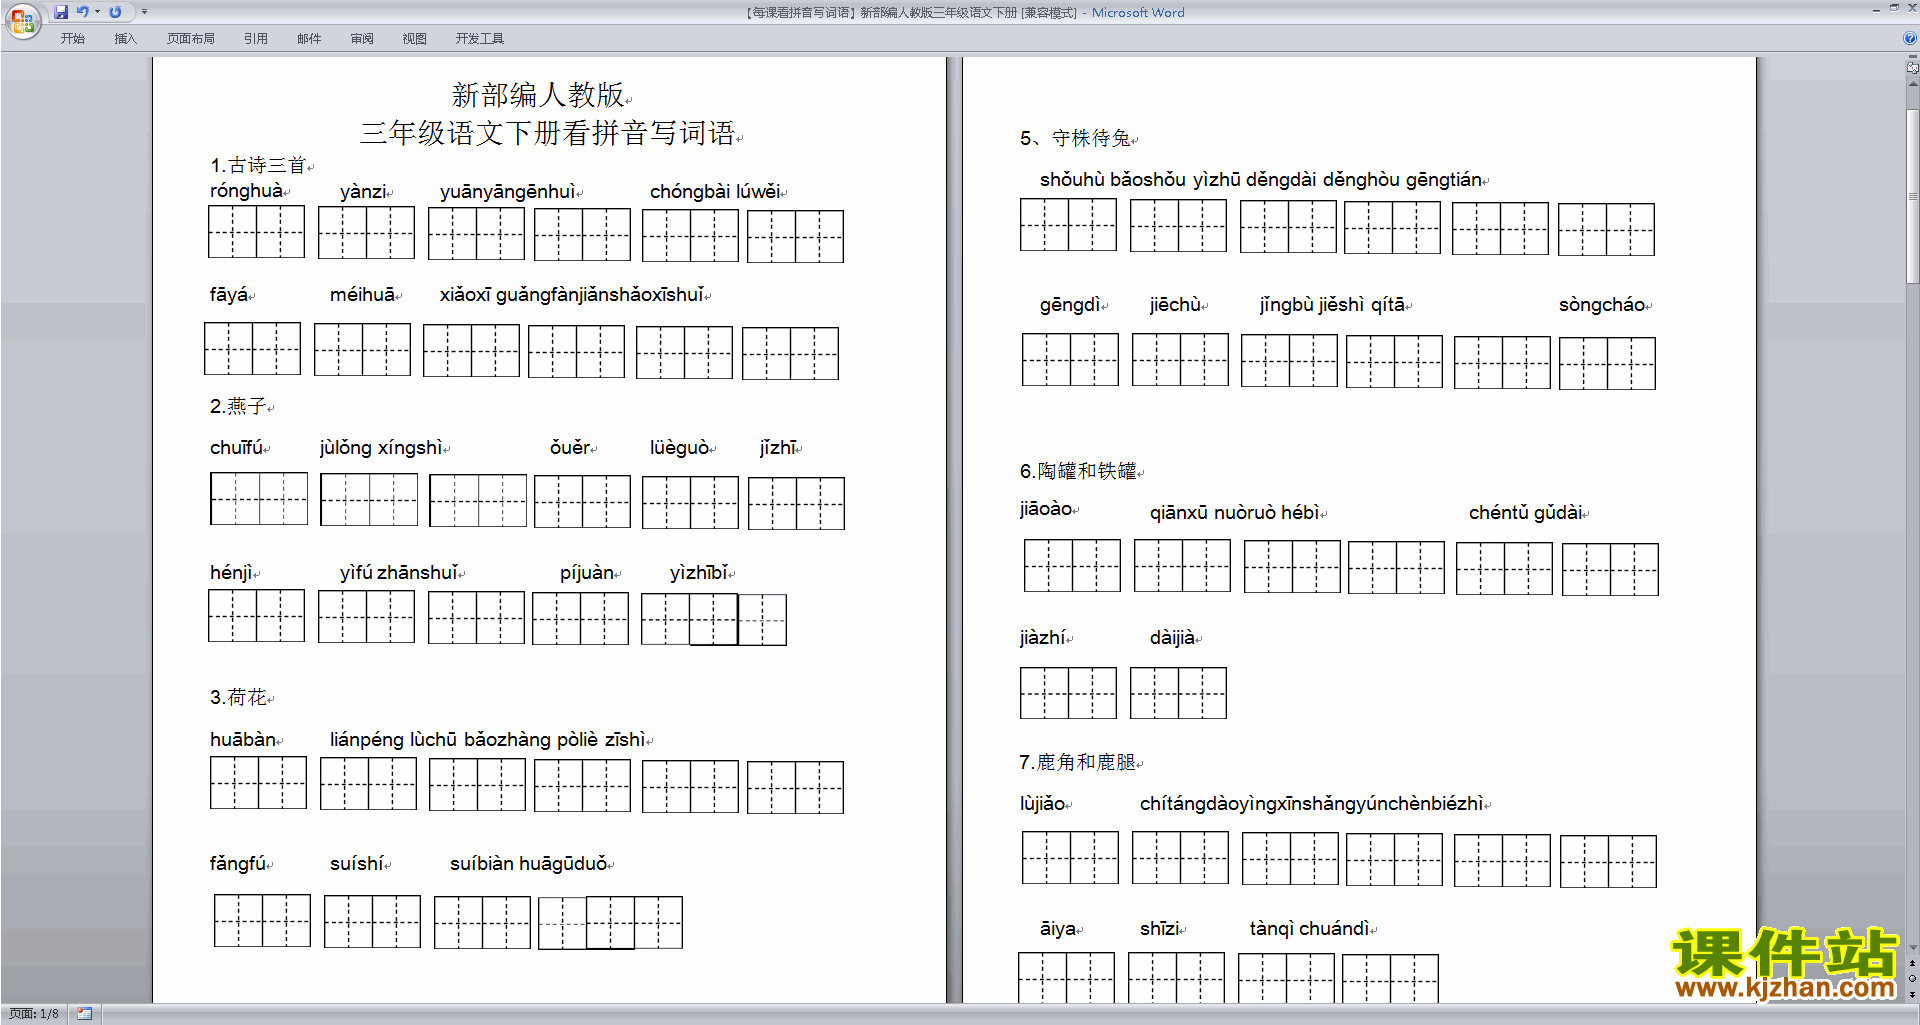Toggle the ruler icon above scrollbar
The image size is (1920, 1025).
(1912, 68)
